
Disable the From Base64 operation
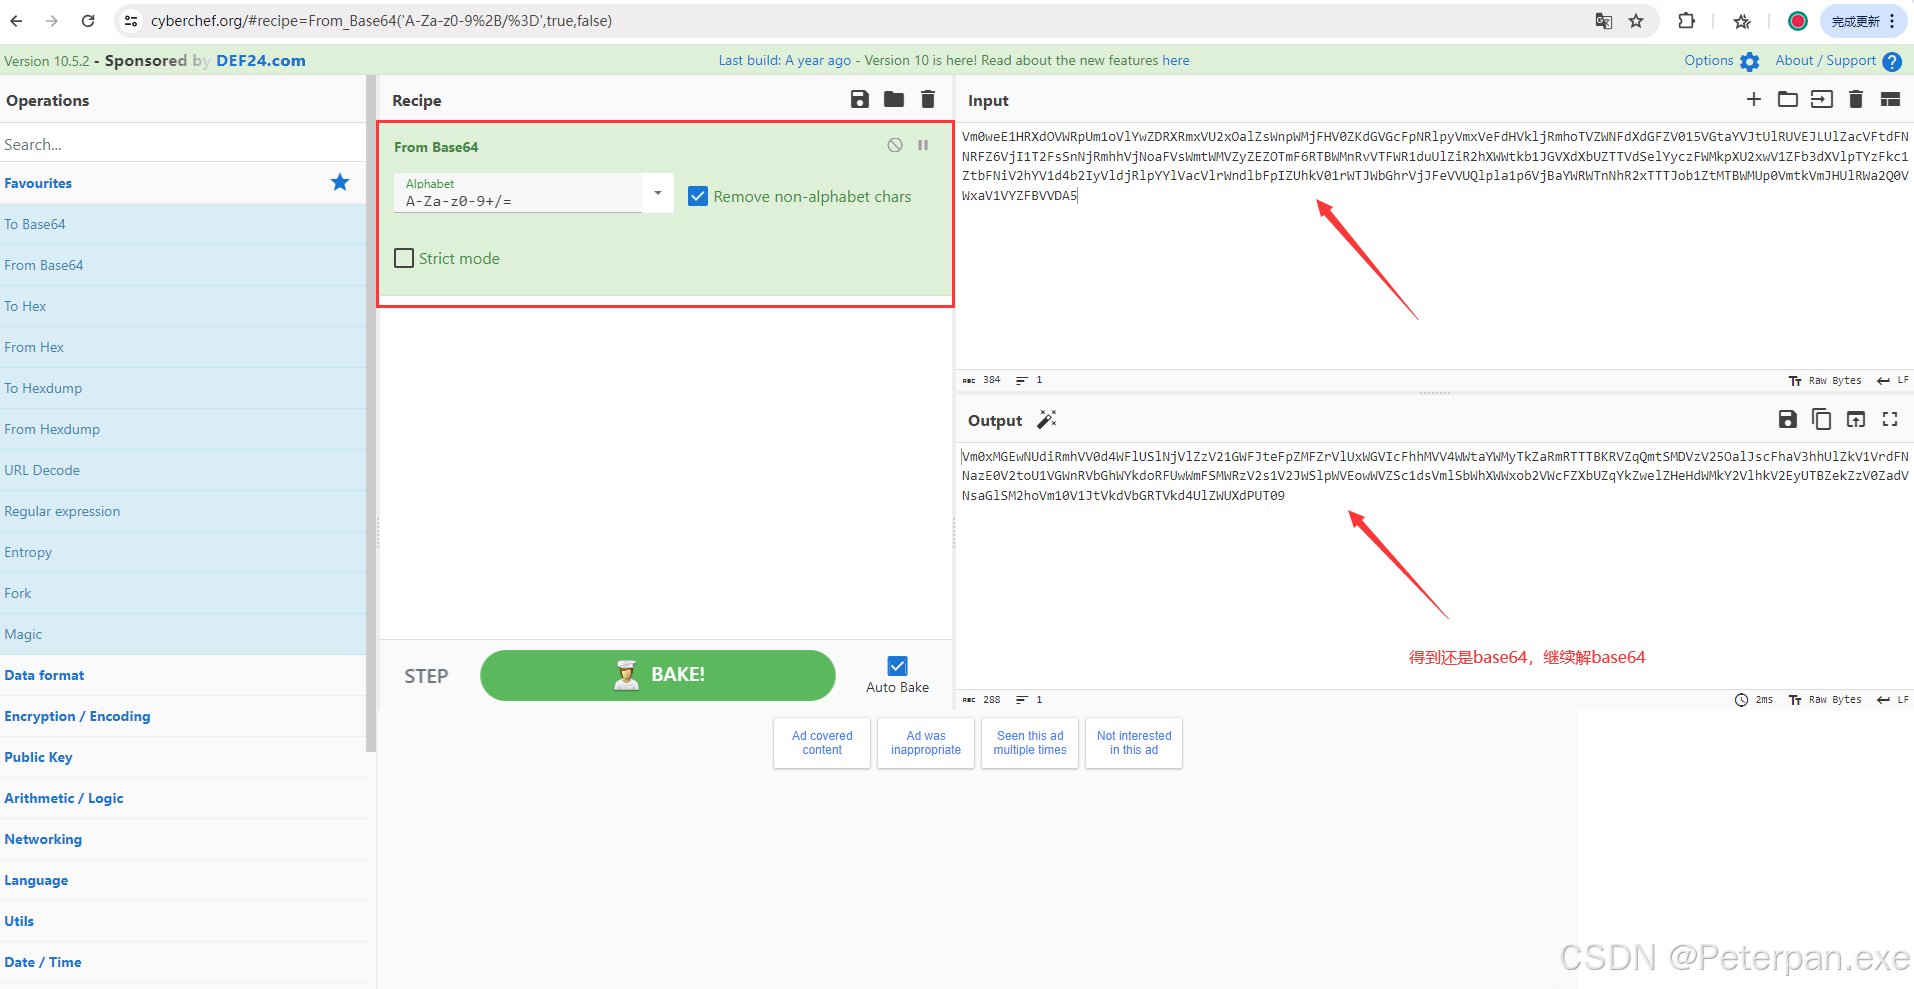(895, 145)
